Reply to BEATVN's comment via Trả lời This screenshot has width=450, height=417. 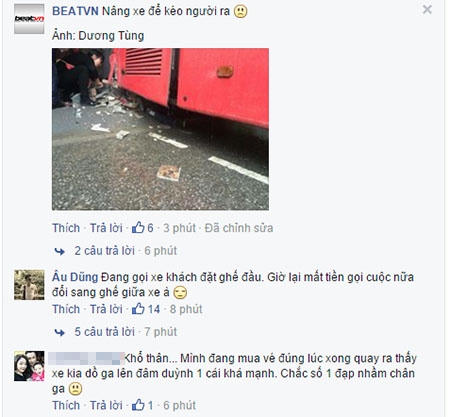pyautogui.click(x=106, y=228)
